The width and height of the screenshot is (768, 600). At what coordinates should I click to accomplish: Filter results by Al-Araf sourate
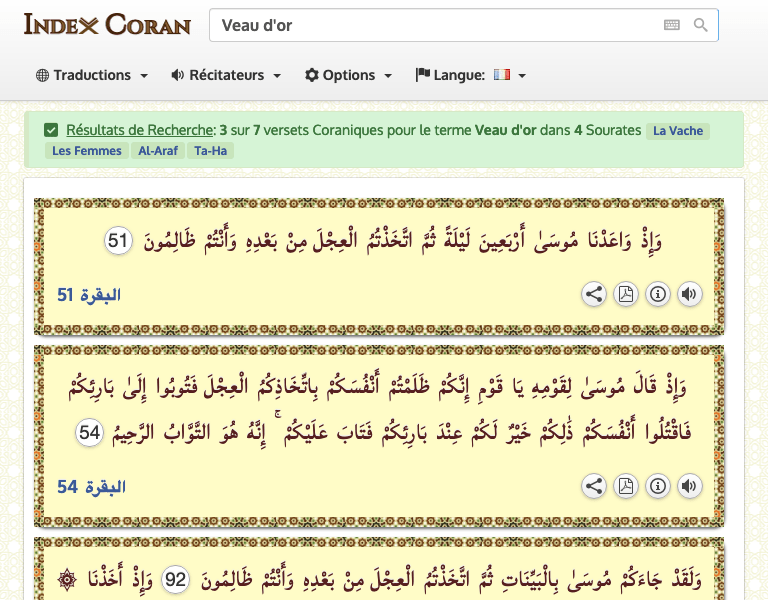tap(158, 151)
